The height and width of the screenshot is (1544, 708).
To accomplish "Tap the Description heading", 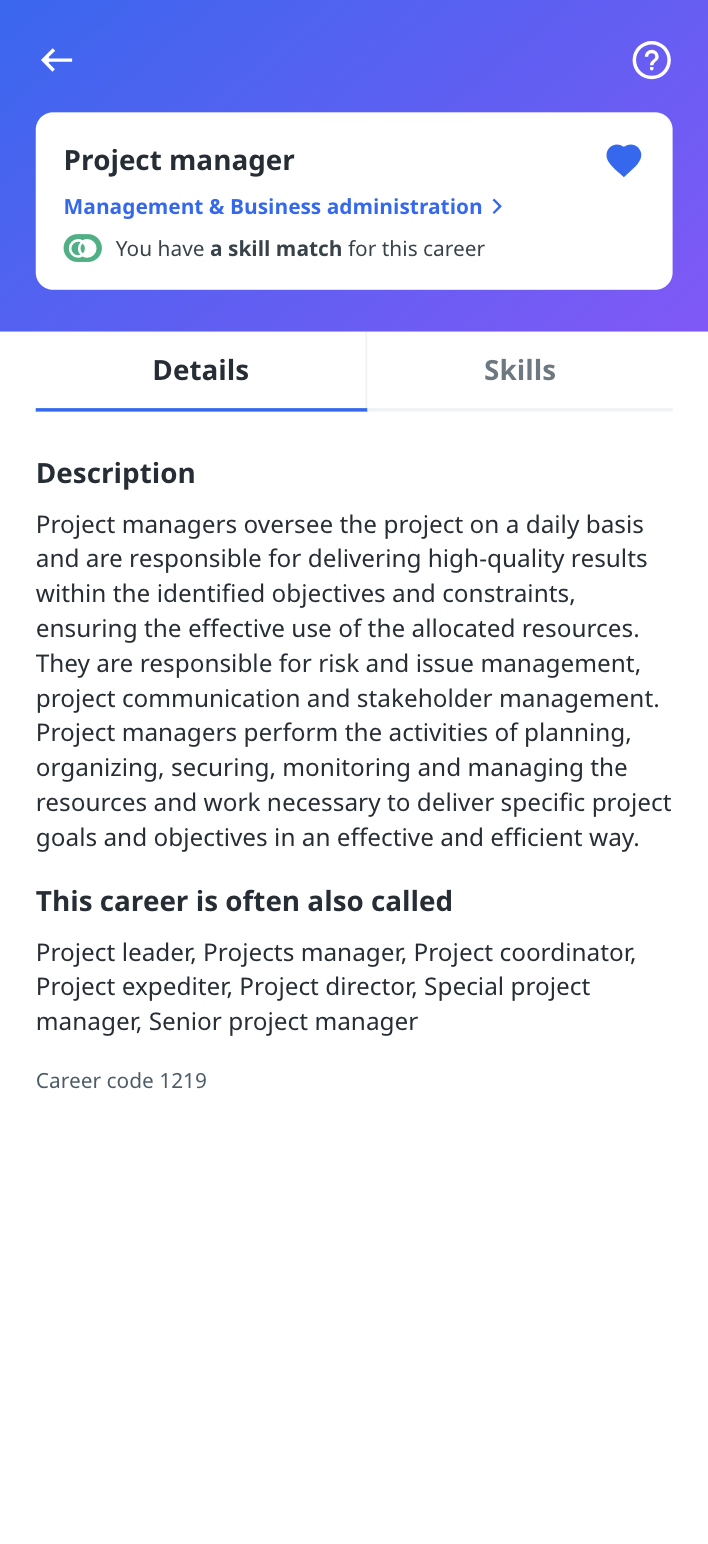I will click(x=116, y=473).
